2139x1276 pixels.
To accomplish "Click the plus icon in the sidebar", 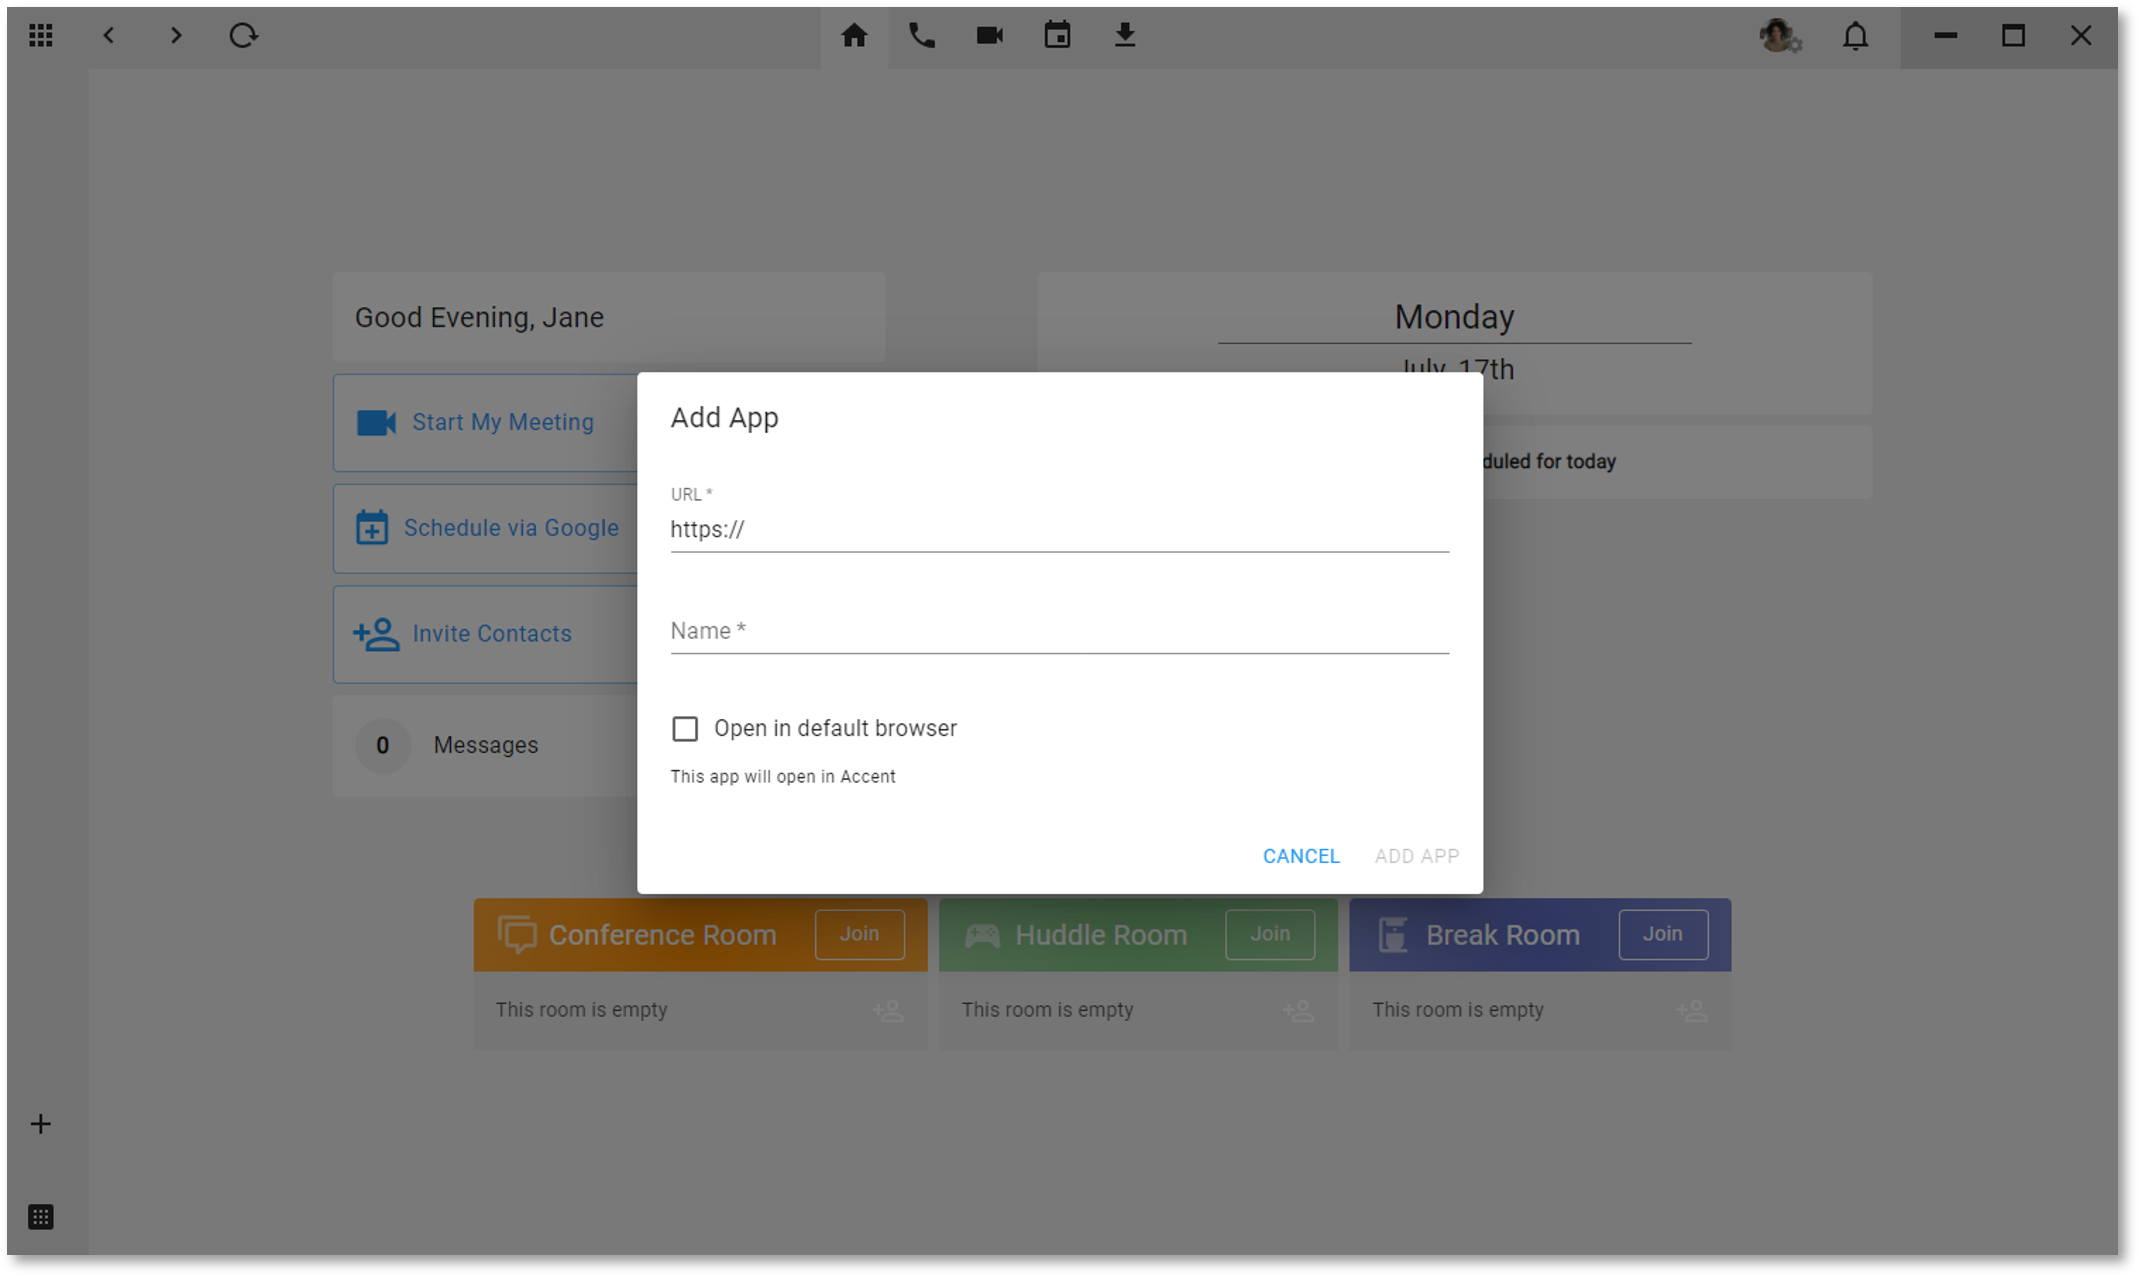I will click(x=41, y=1124).
